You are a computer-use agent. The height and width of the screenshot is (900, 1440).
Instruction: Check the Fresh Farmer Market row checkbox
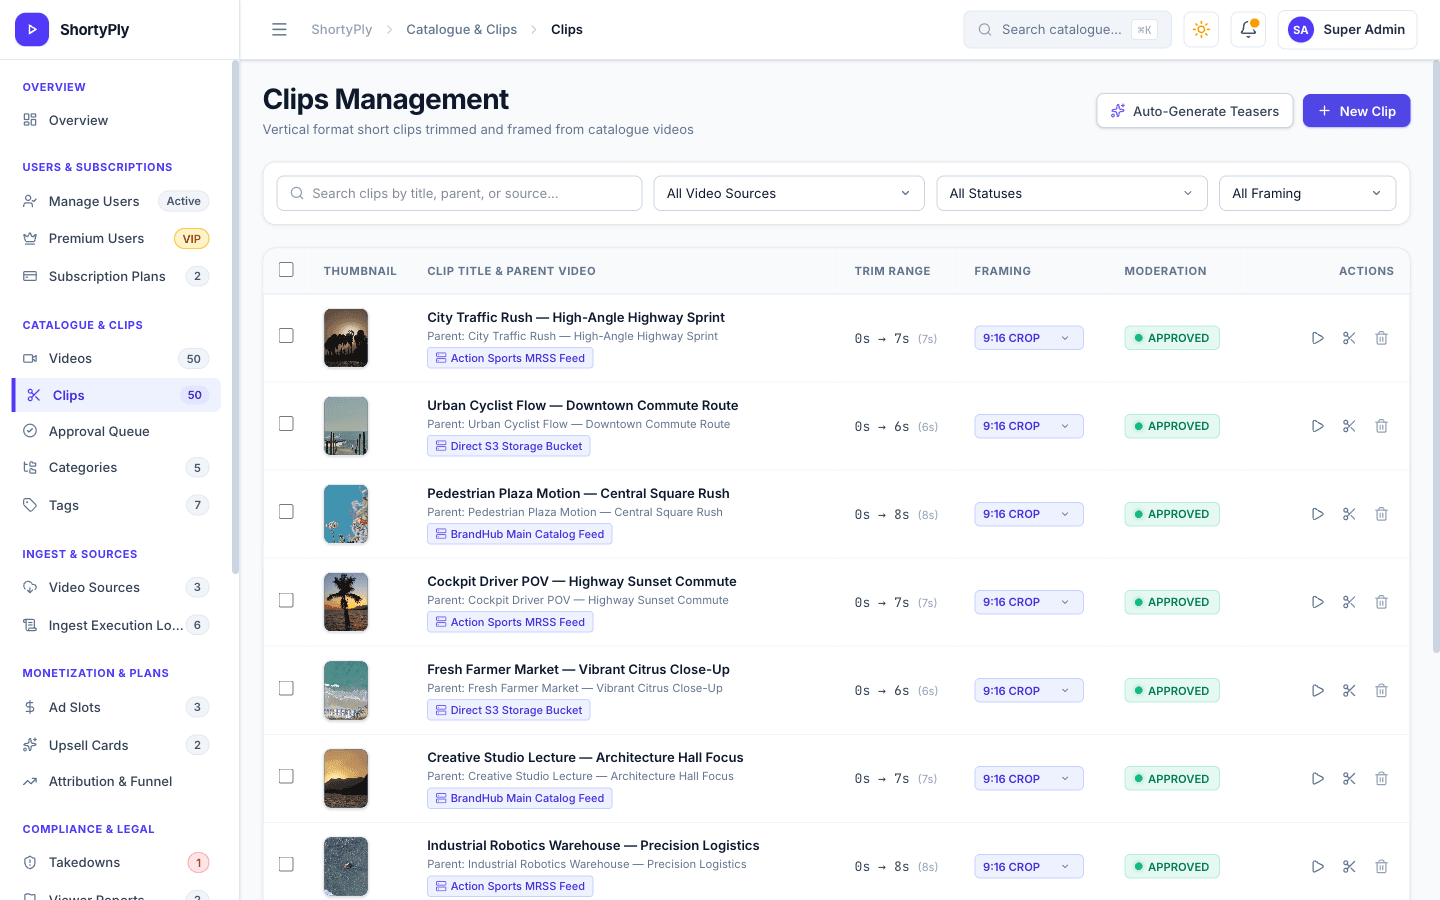pos(286,688)
